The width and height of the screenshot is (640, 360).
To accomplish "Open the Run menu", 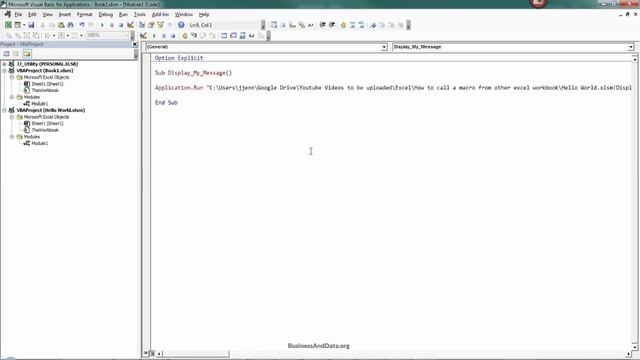I will coord(123,14).
